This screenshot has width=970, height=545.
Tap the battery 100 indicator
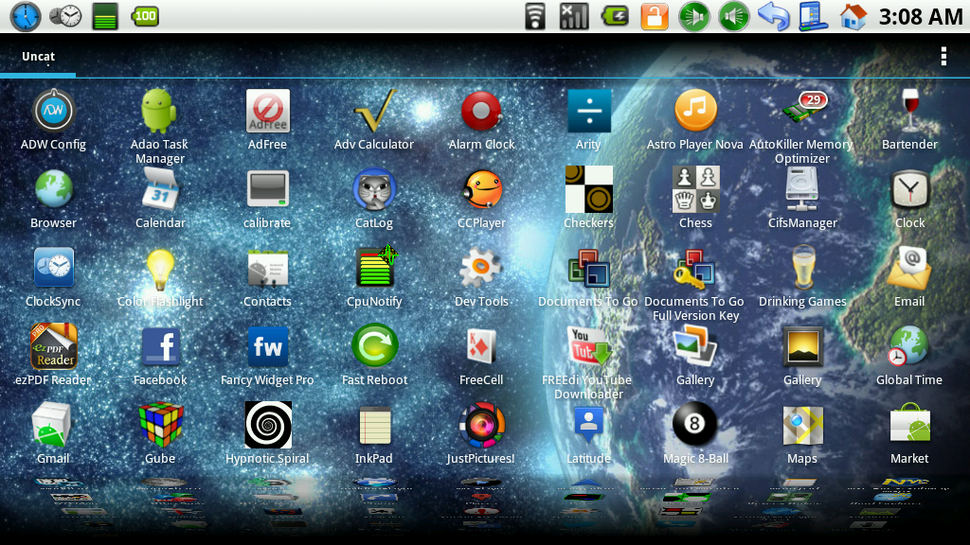tap(145, 16)
